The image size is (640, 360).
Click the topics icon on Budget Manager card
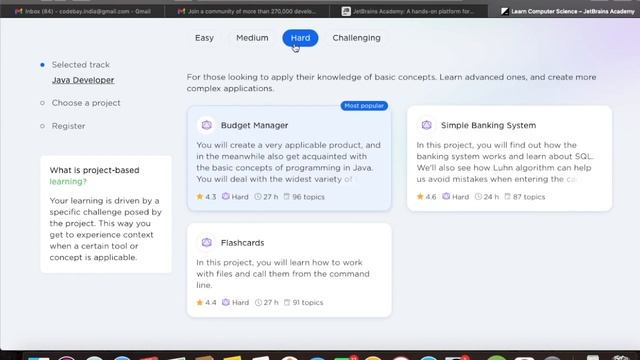[287, 196]
